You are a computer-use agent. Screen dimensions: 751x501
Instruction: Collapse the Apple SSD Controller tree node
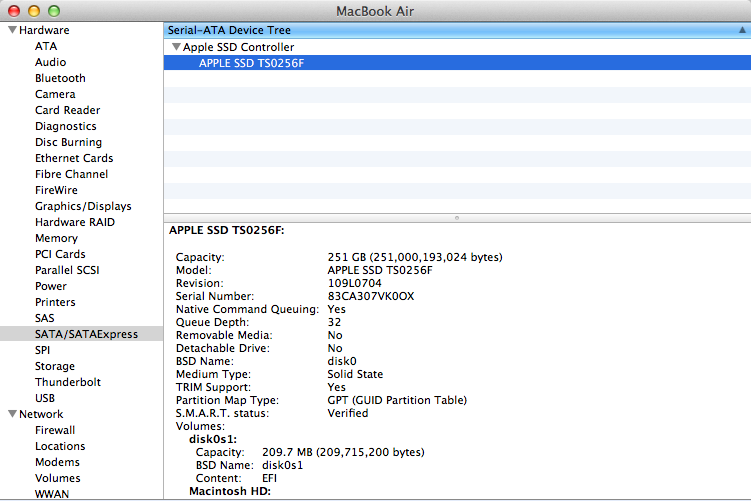pyautogui.click(x=176, y=46)
